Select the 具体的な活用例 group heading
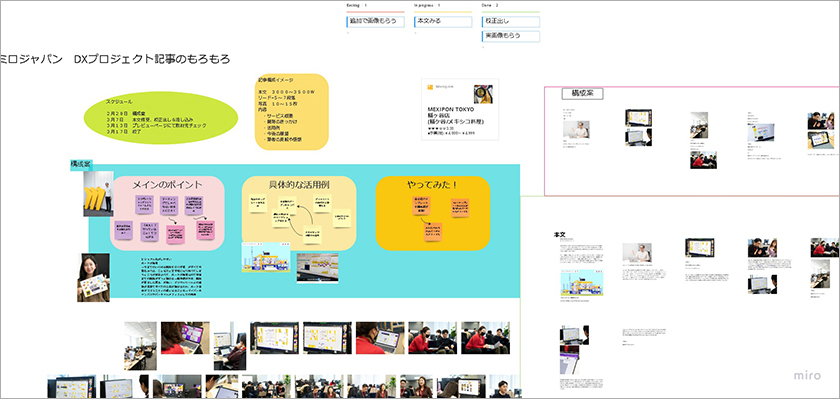This screenshot has width=840, height=399. click(299, 185)
